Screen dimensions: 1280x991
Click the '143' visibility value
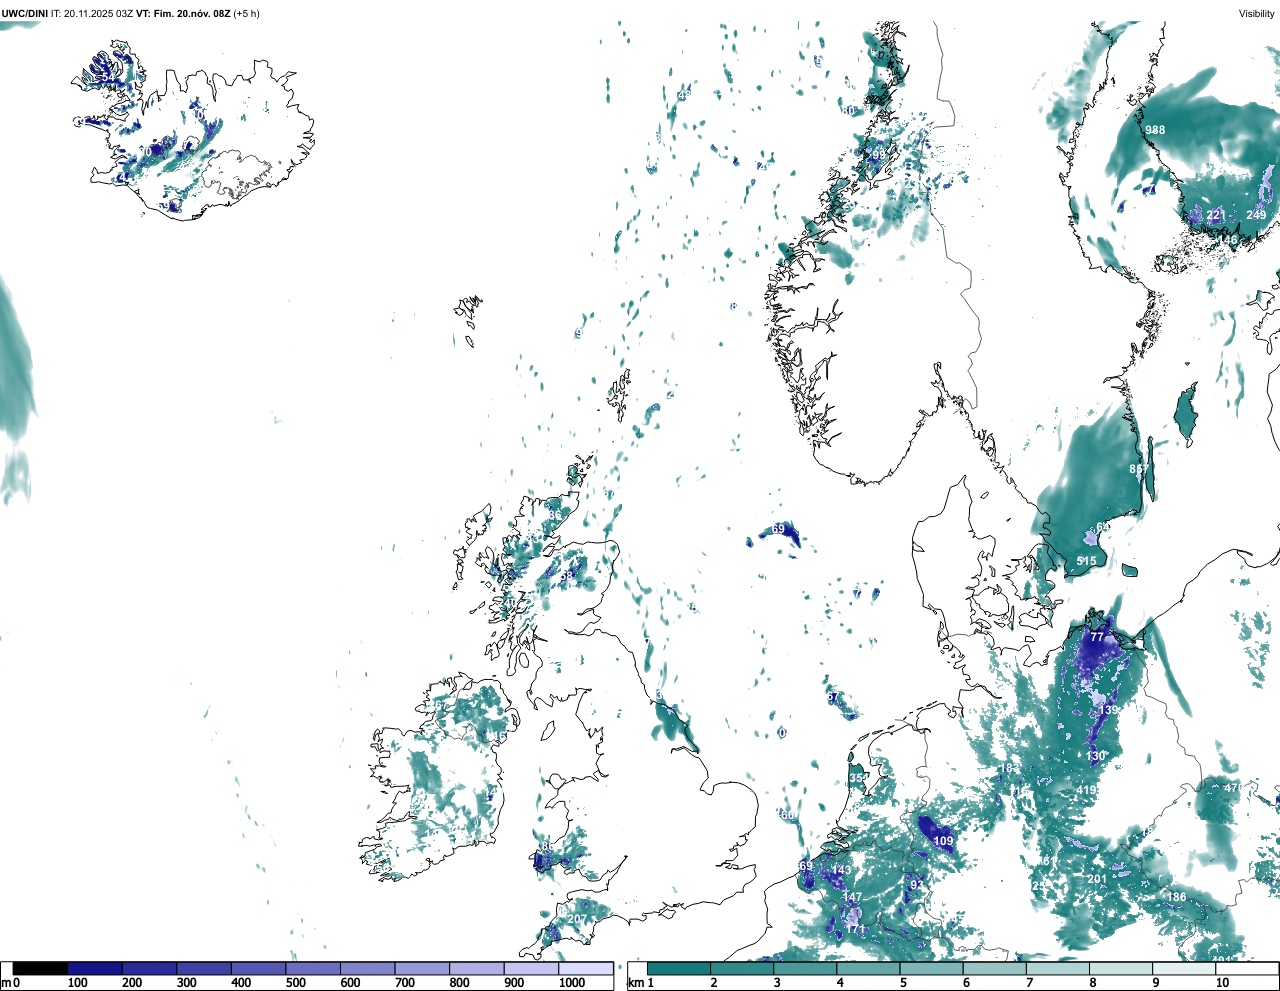842,871
